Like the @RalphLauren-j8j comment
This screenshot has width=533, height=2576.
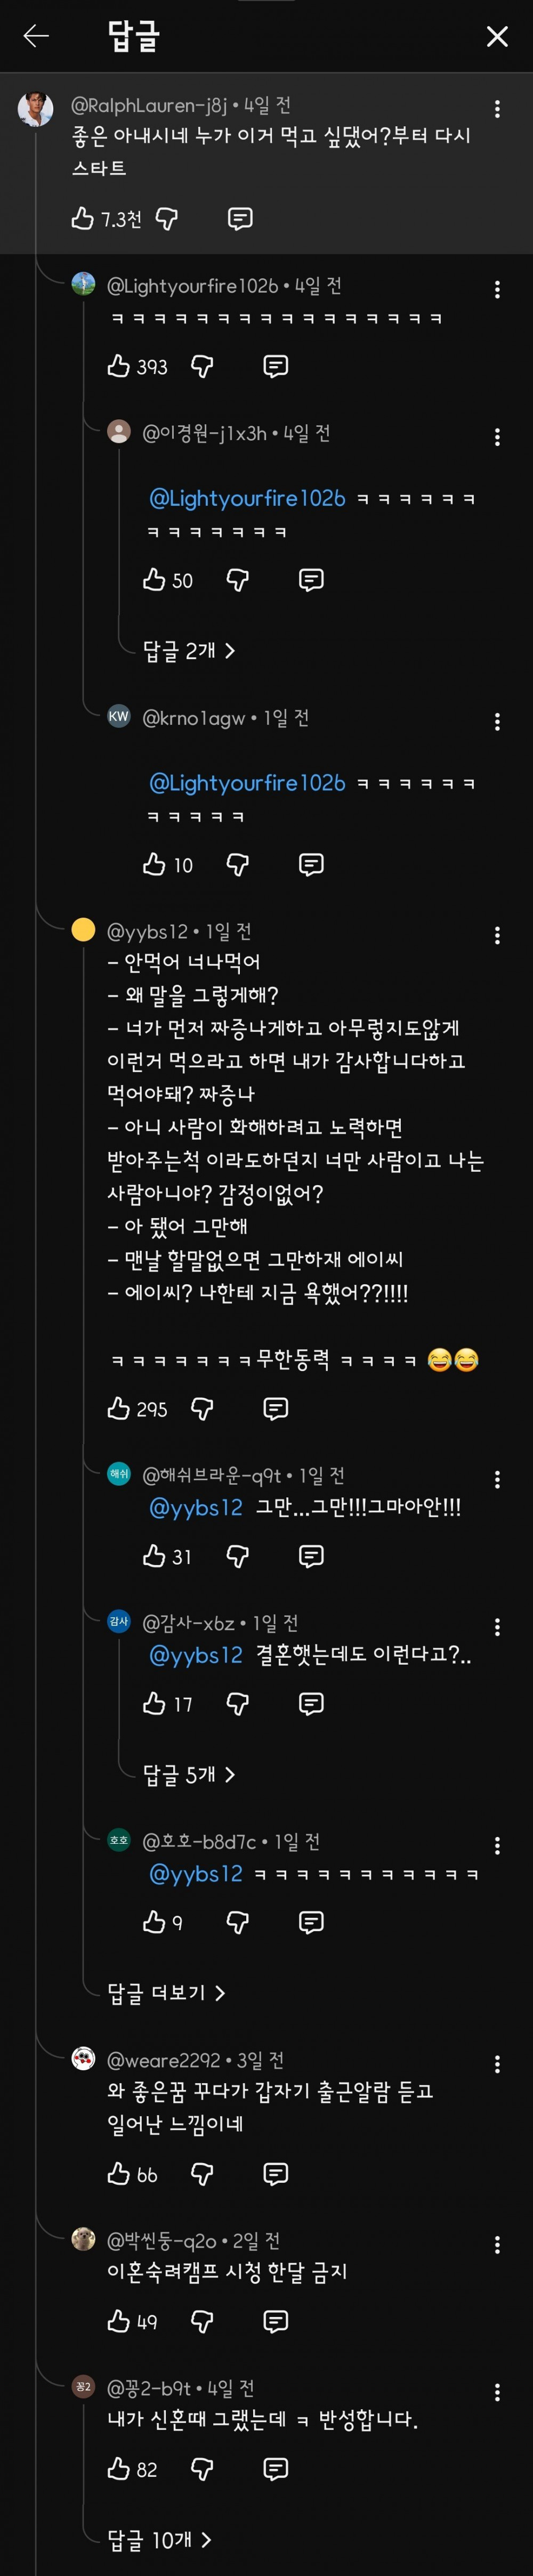[x=83, y=218]
